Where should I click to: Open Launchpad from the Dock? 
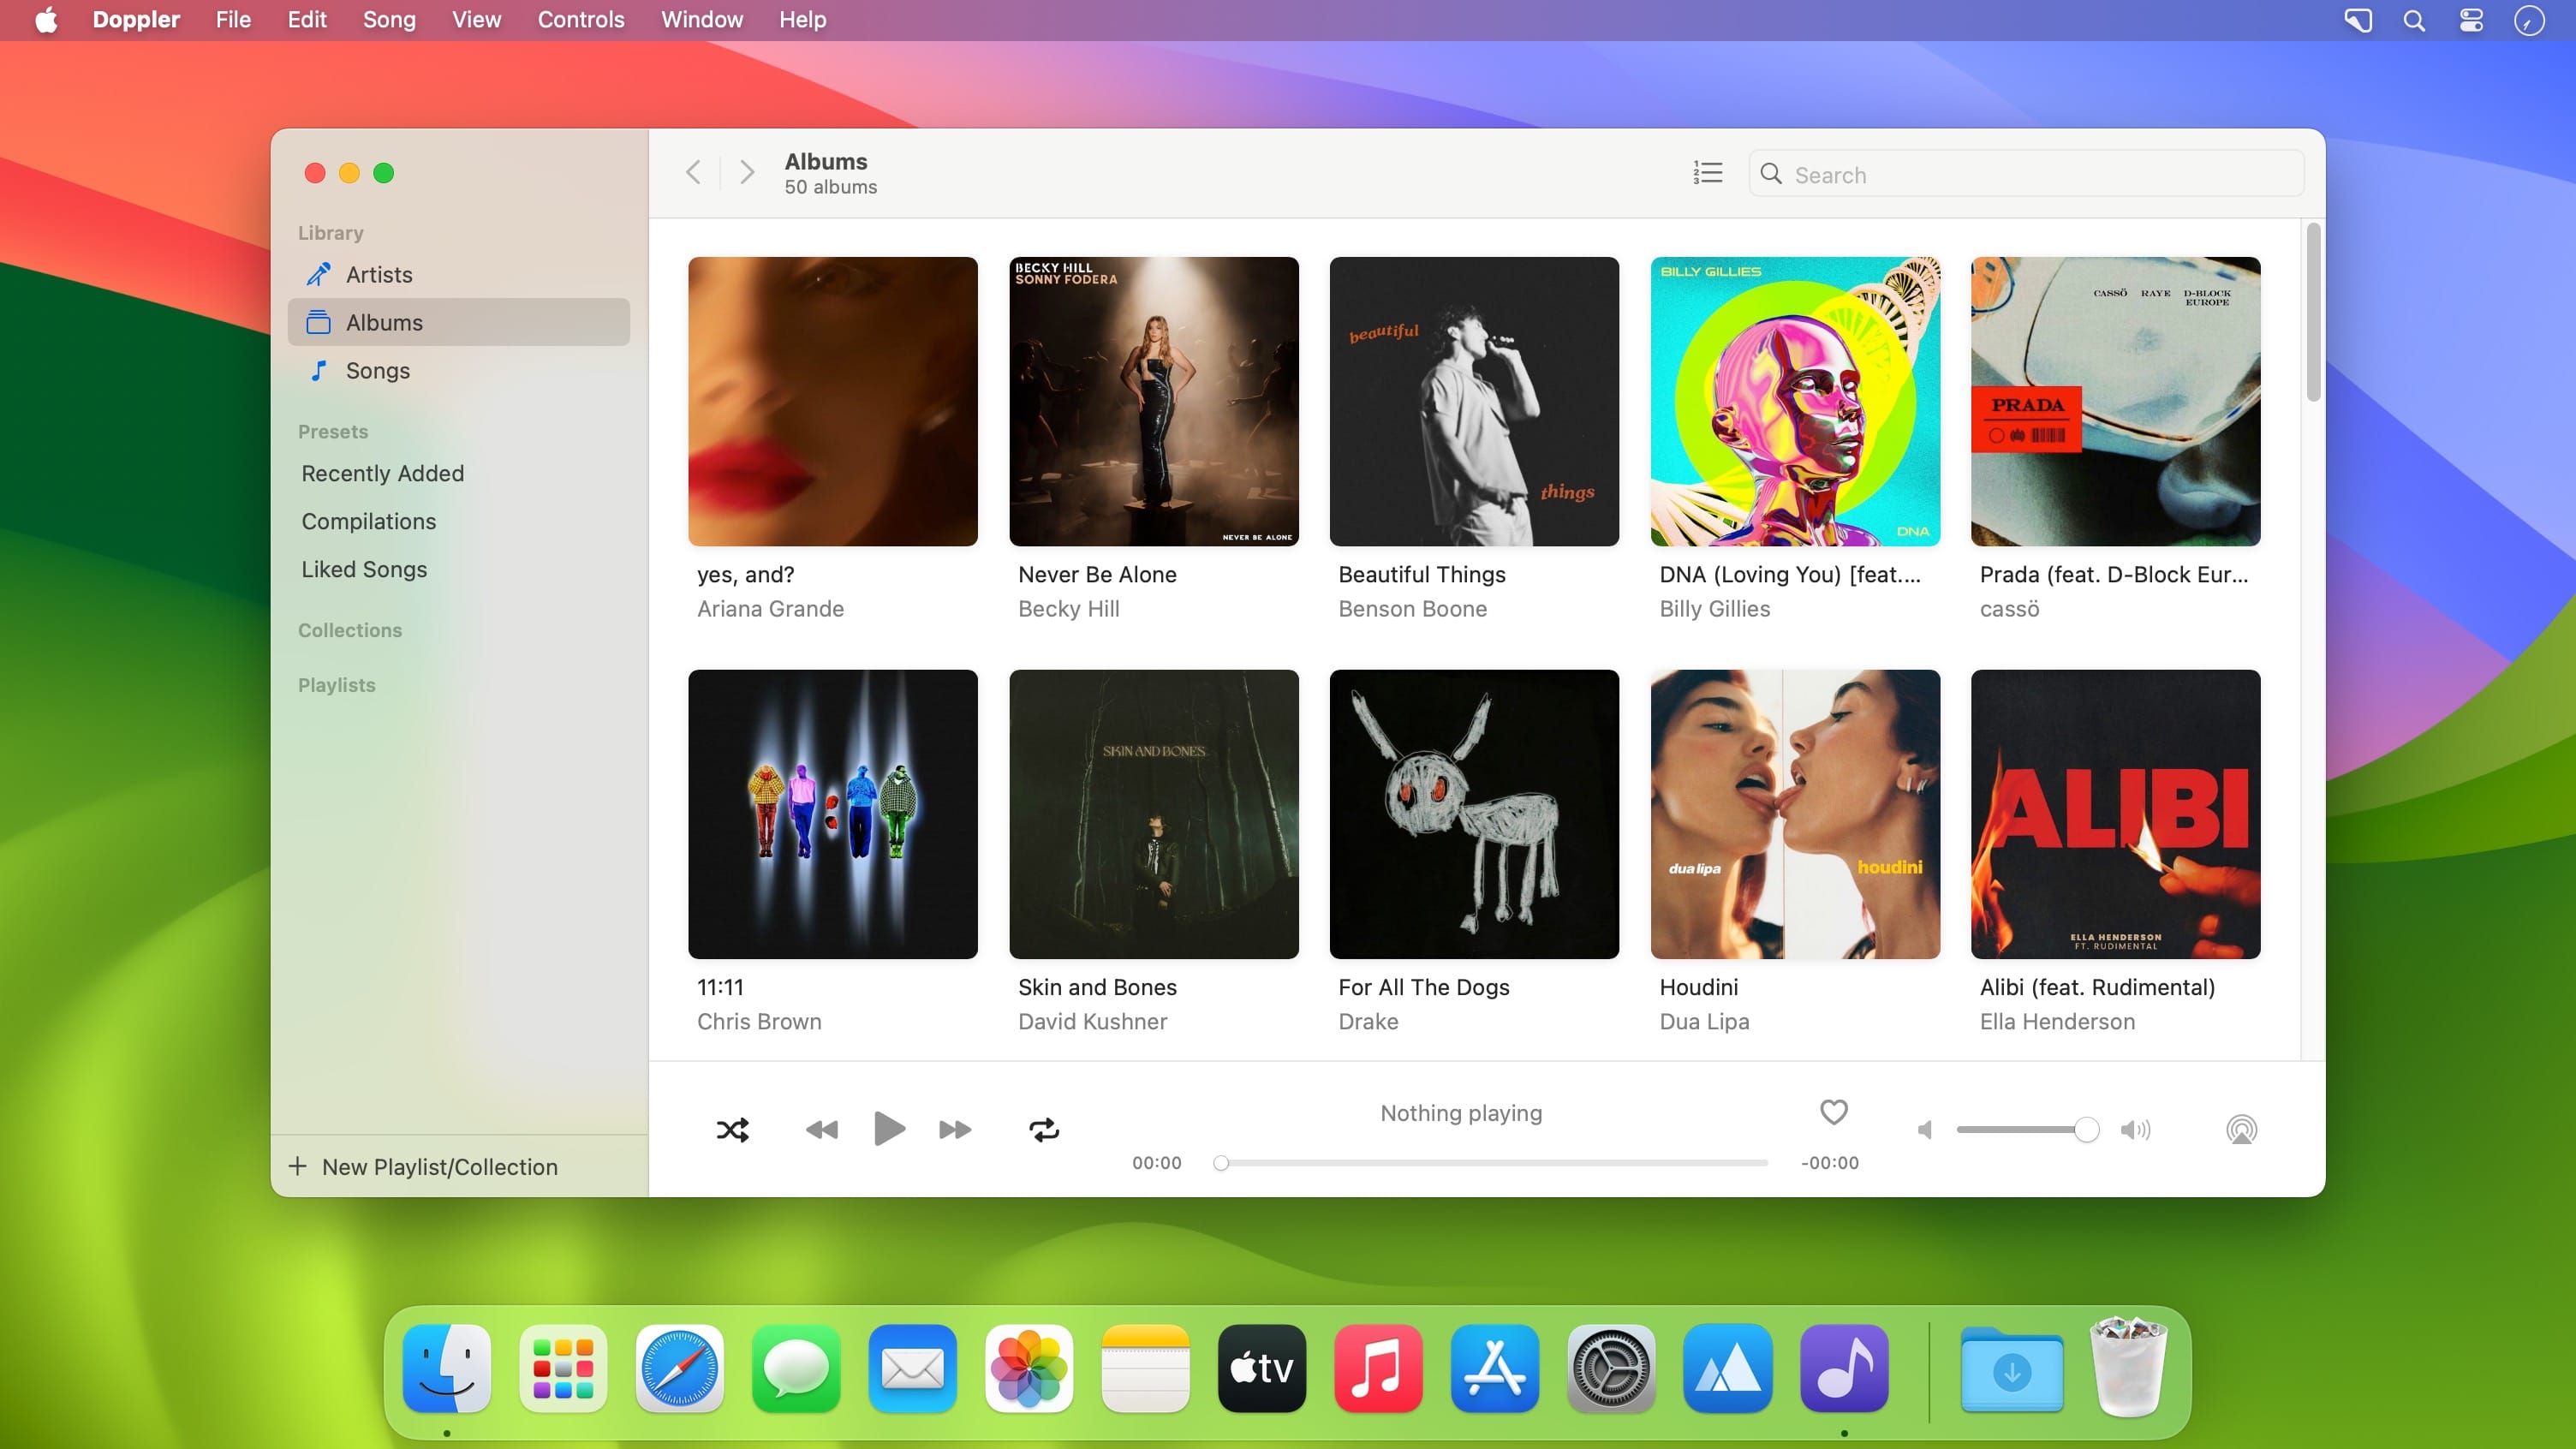click(563, 1368)
